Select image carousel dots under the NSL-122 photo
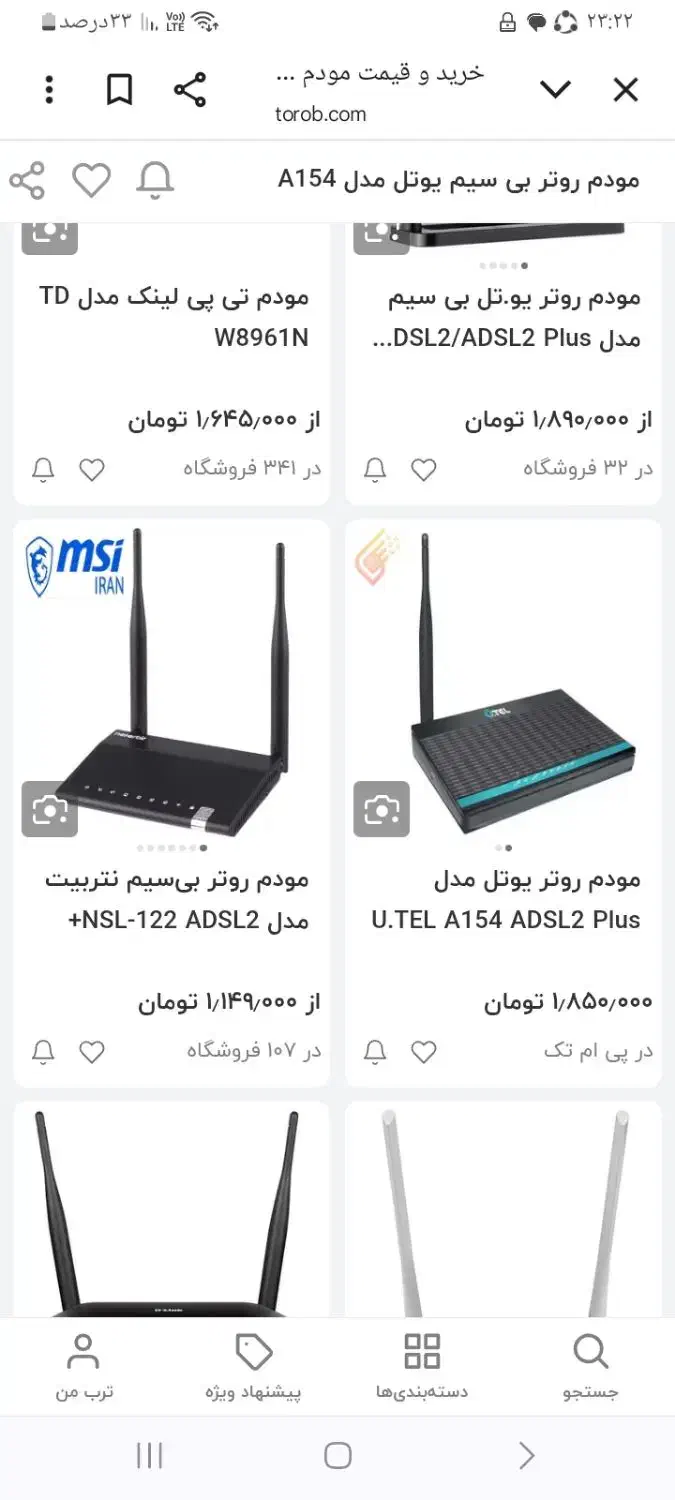 (x=171, y=848)
